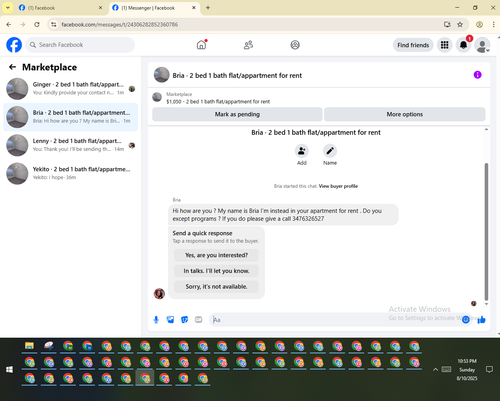Go back from Marketplace chats list
The height and width of the screenshot is (401, 500).
[12, 67]
